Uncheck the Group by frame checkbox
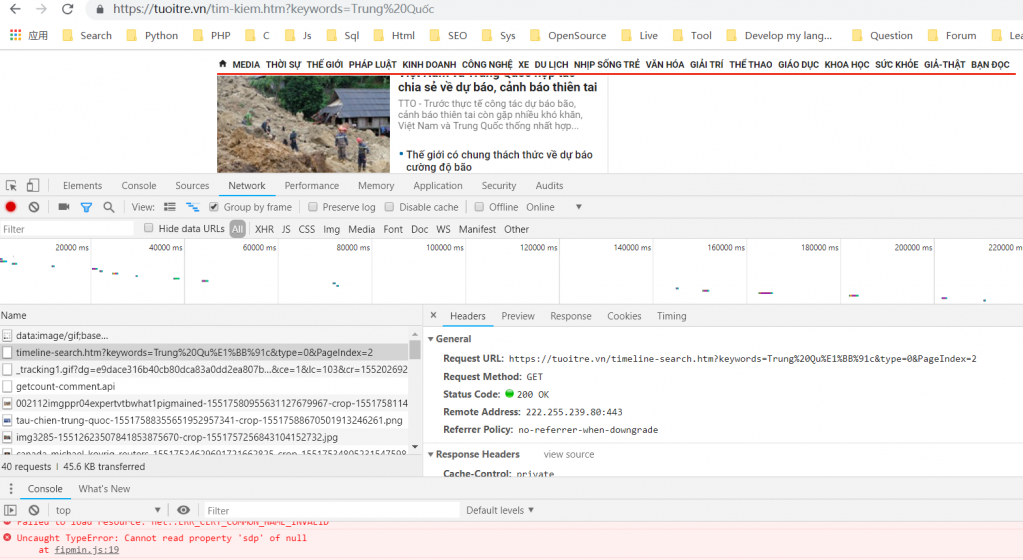Screen dimensions: 1023x560 214,207
